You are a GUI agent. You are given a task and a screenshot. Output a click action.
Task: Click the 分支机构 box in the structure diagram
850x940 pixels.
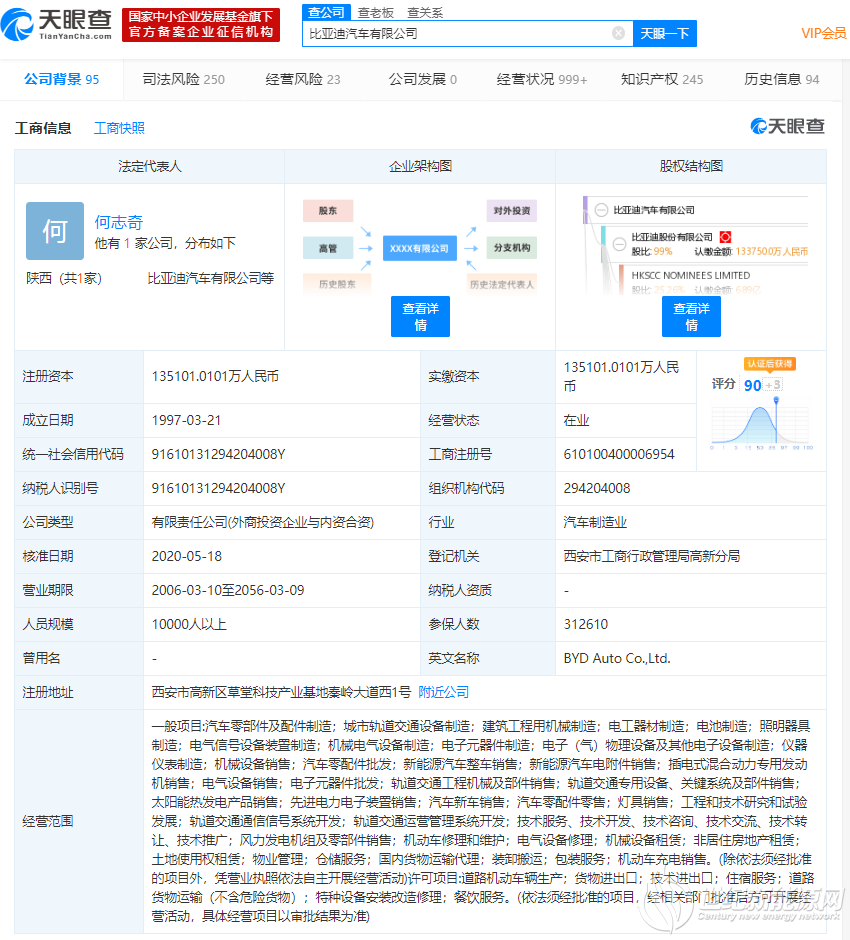click(511, 248)
